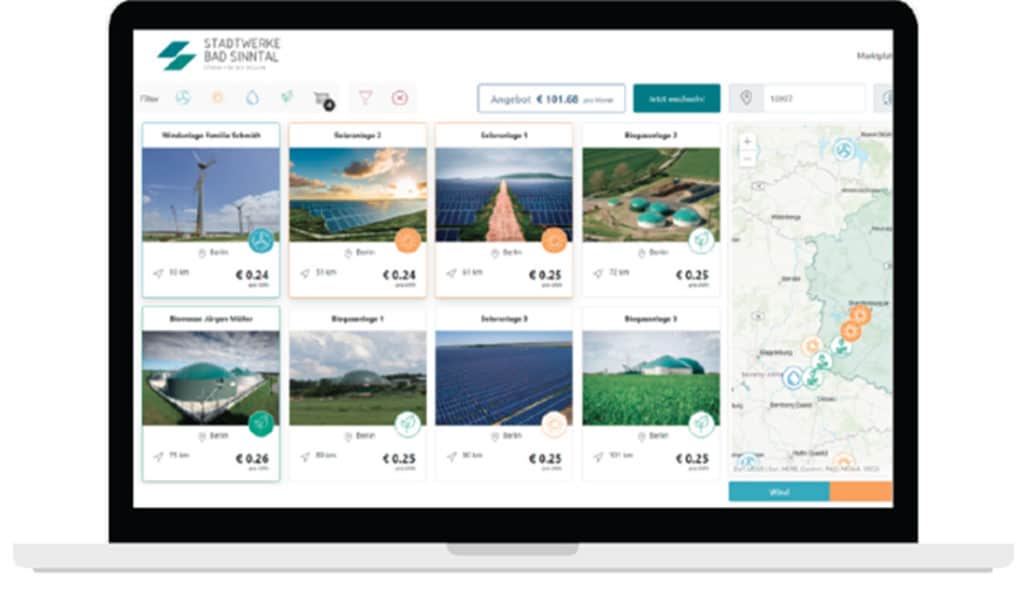Filter listings by solar energy icon
1024x602 pixels.
217,98
